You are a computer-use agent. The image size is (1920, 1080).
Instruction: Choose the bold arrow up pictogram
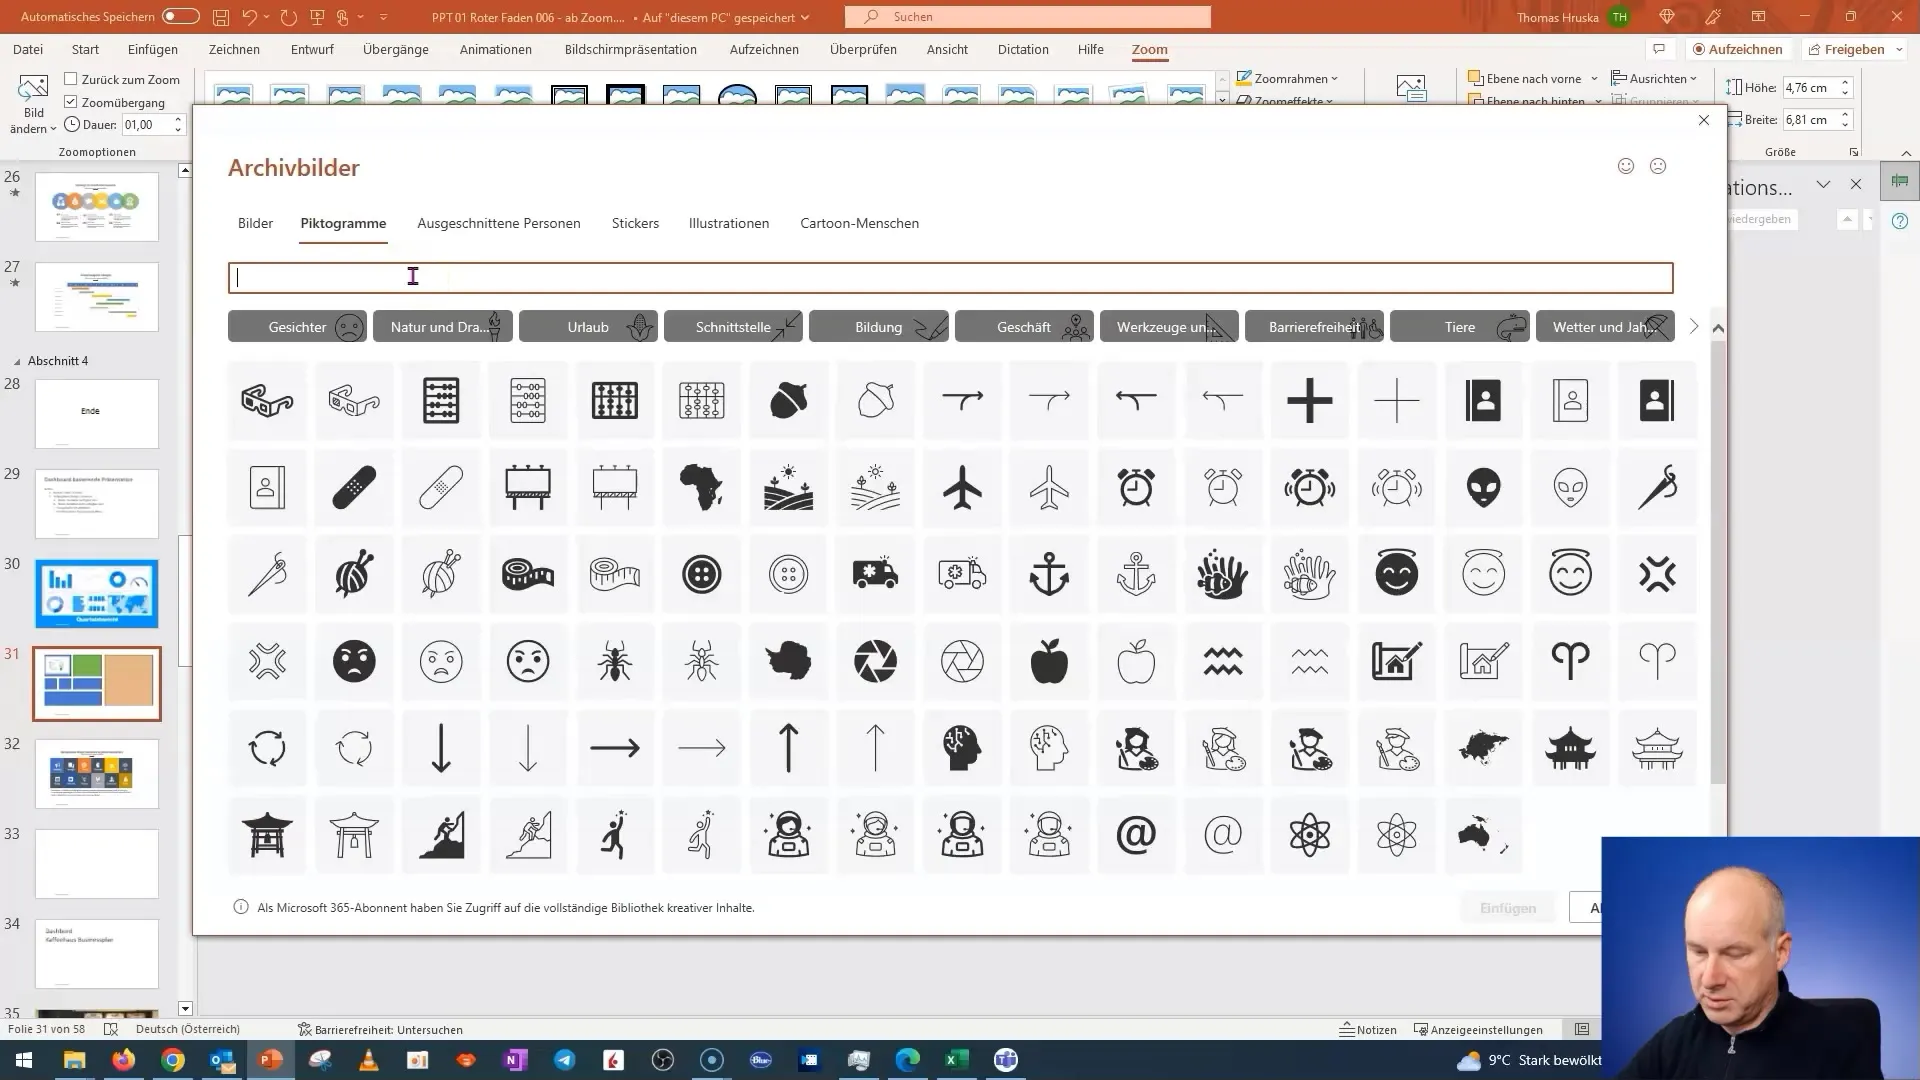(788, 748)
